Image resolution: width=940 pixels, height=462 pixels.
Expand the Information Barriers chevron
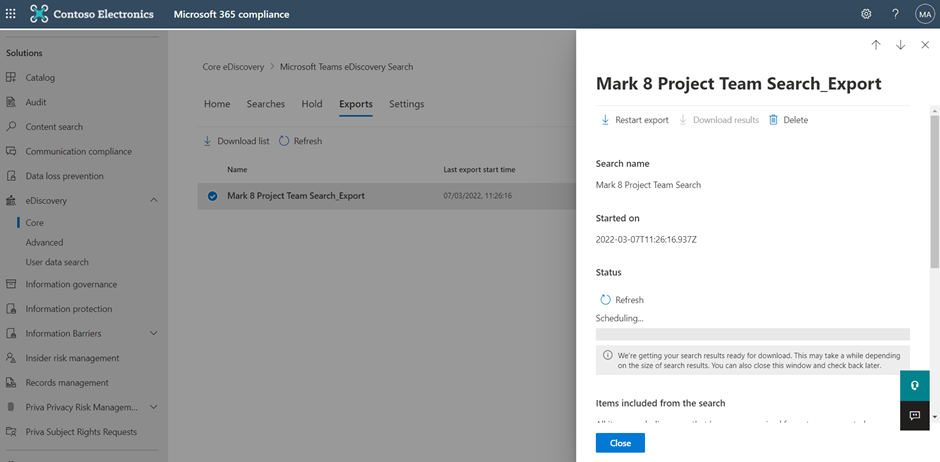(x=153, y=333)
